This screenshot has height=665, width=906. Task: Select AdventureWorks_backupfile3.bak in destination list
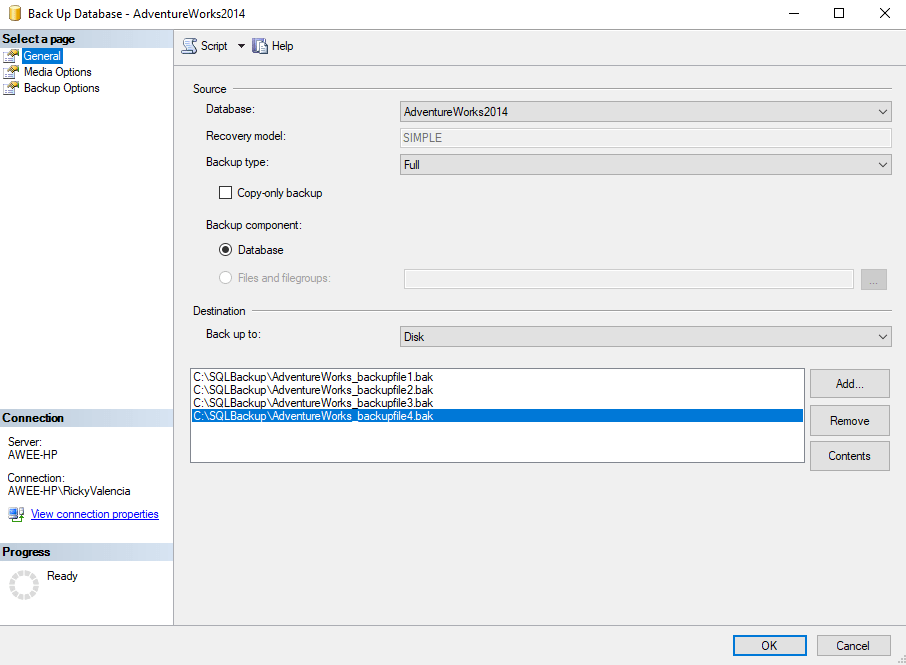(497, 403)
